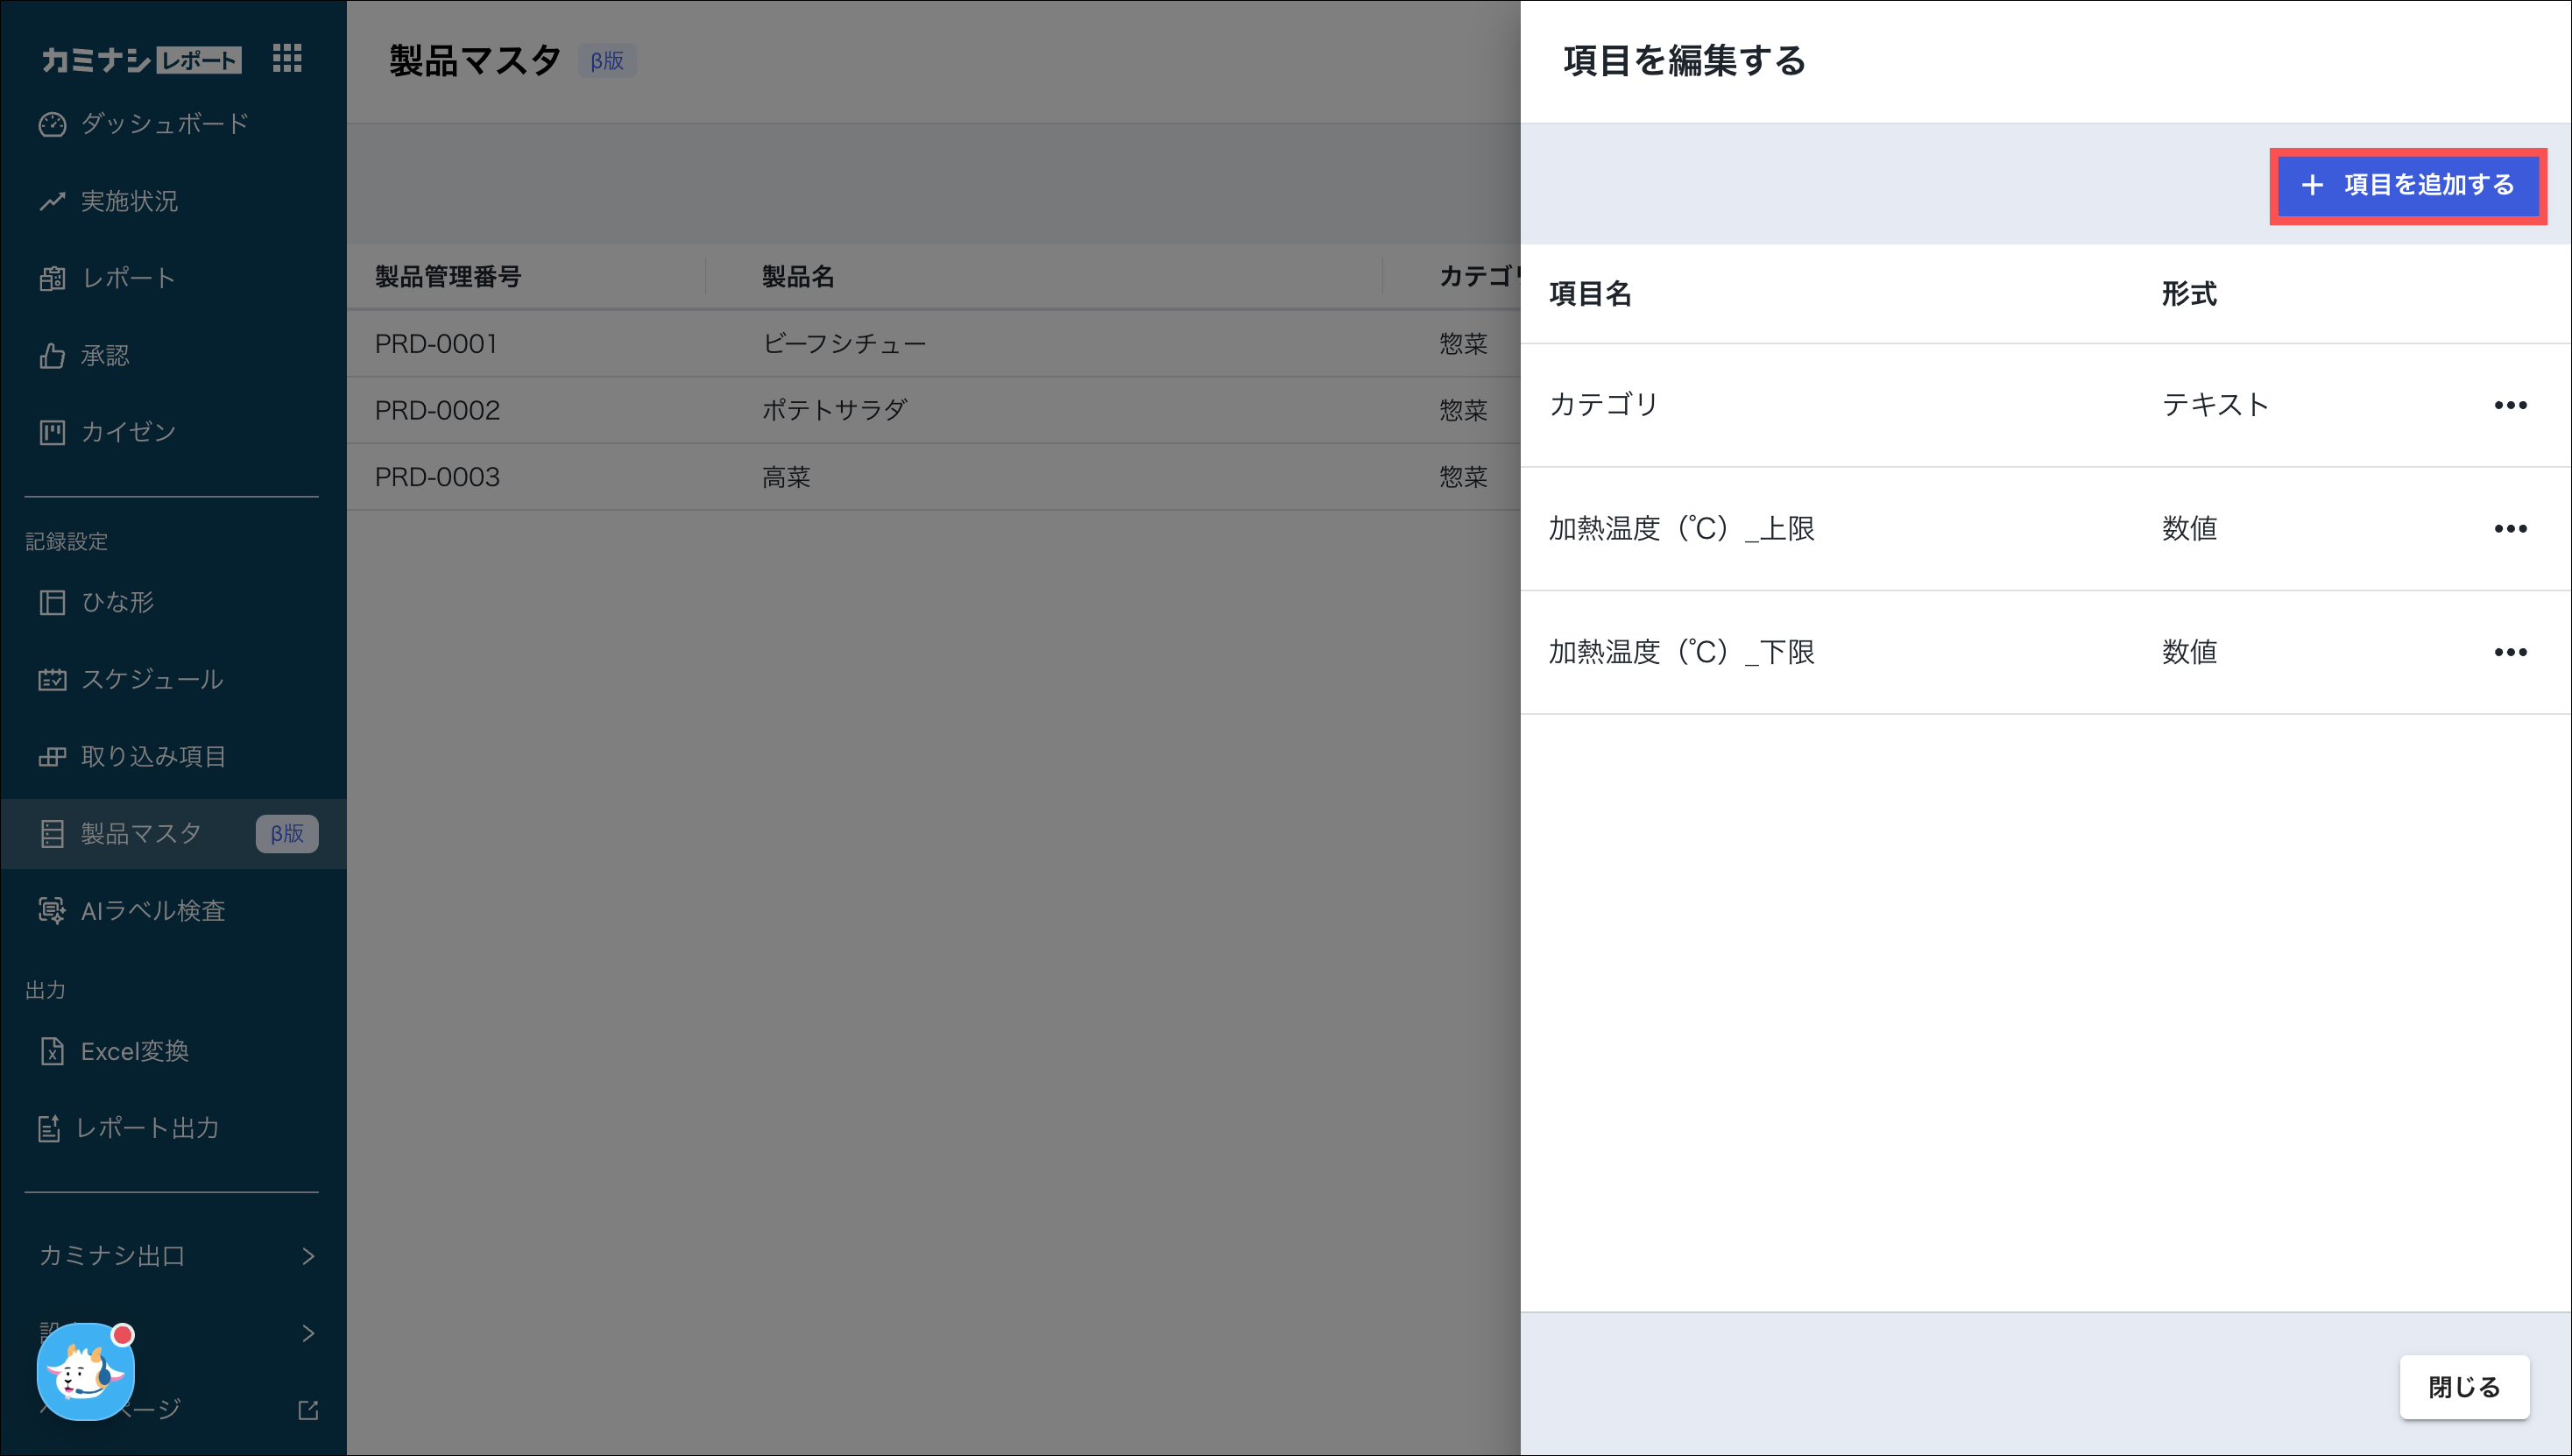The height and width of the screenshot is (1456, 2572).
Task: Open more options for 加熱温度 上限 row
Action: click(2510, 528)
